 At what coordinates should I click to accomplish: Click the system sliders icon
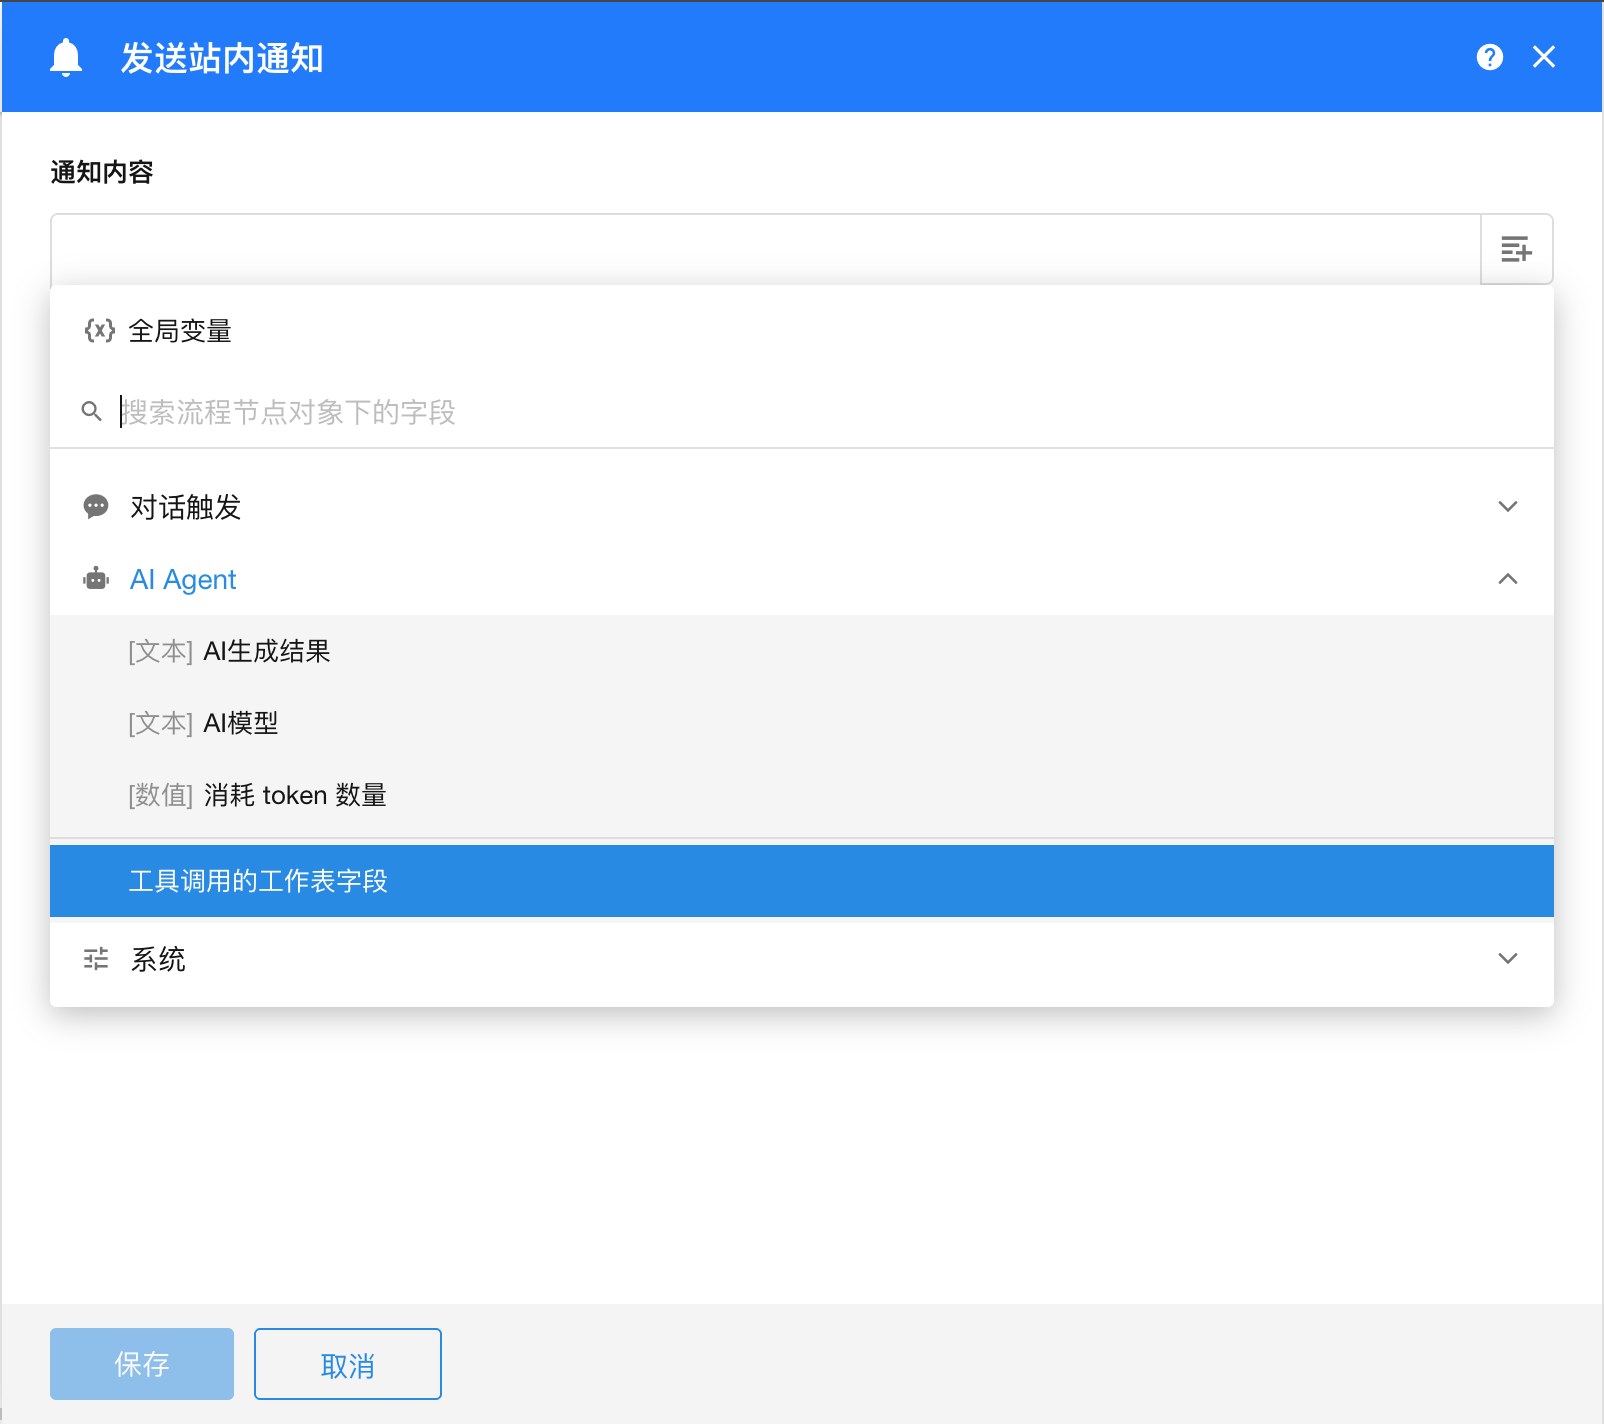tap(96, 959)
